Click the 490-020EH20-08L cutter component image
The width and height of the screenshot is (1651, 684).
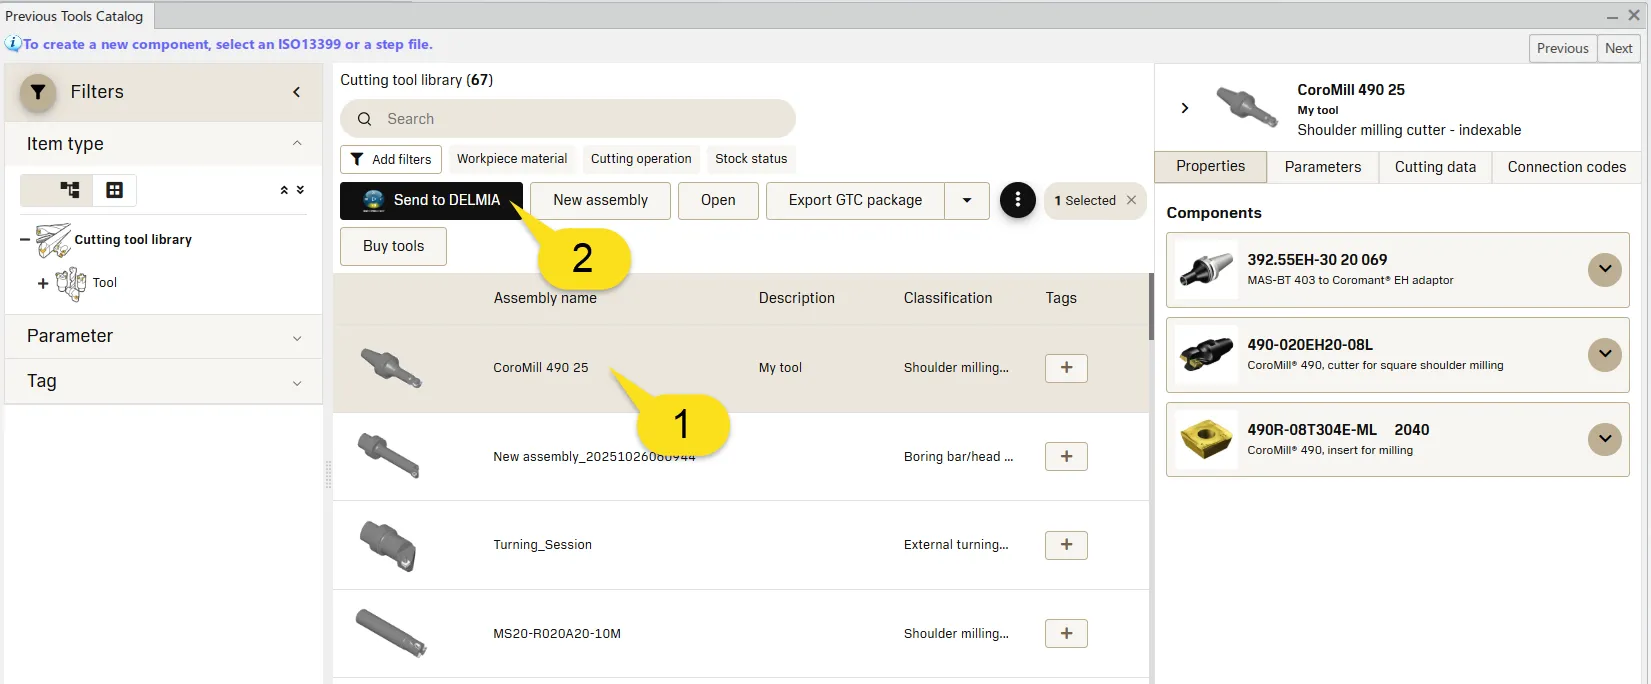click(x=1207, y=355)
